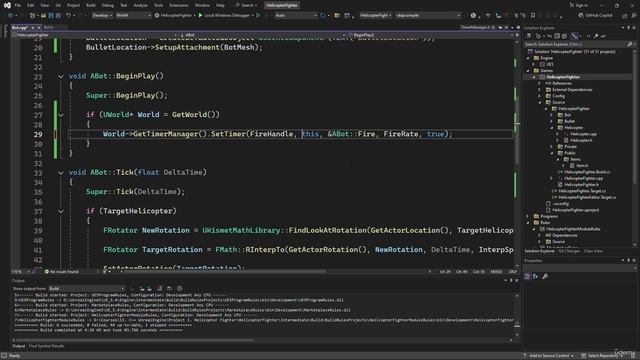Click the Visual Studio logo icon

tap(7, 5)
